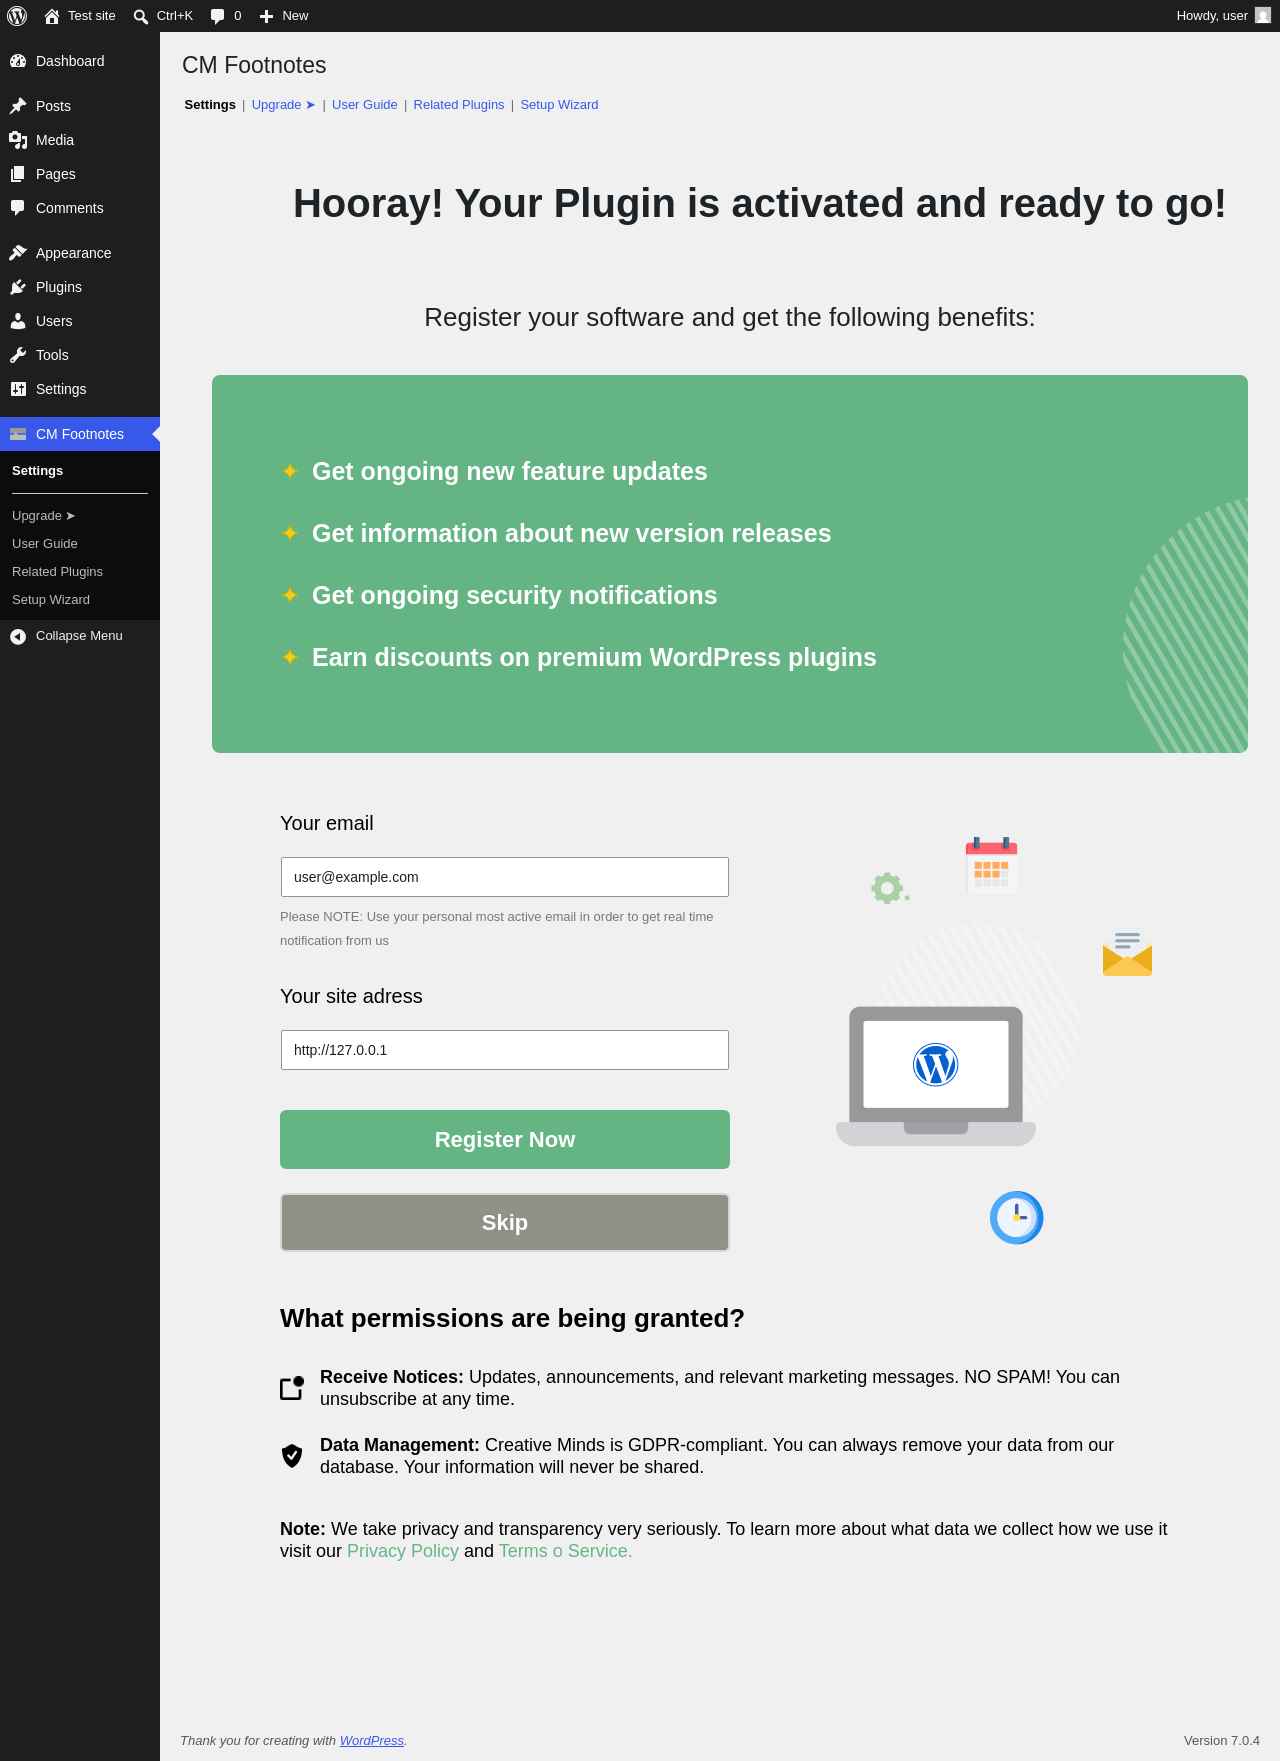Image resolution: width=1280 pixels, height=1761 pixels.
Task: Click the Dashboard gauge icon
Action: pyautogui.click(x=18, y=61)
